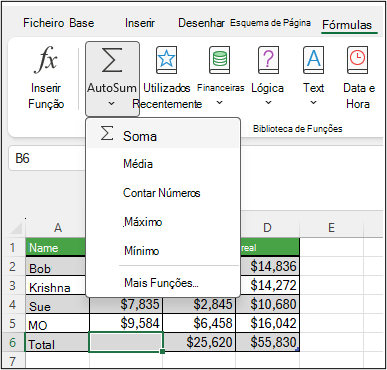Click the cell with $7,835
The image size is (387, 370).
click(x=126, y=304)
